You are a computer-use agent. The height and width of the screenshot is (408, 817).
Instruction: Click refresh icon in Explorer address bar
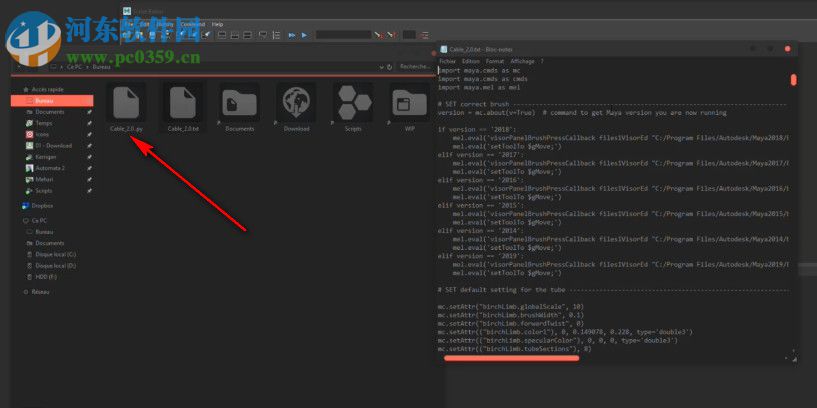tap(389, 67)
